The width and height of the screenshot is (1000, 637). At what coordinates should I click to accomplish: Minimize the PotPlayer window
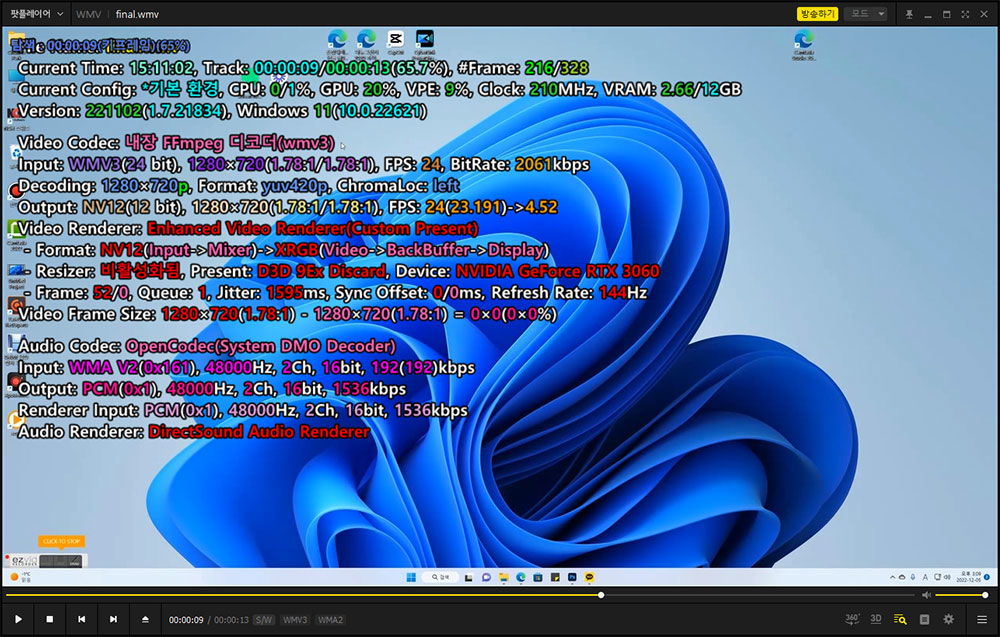point(928,14)
